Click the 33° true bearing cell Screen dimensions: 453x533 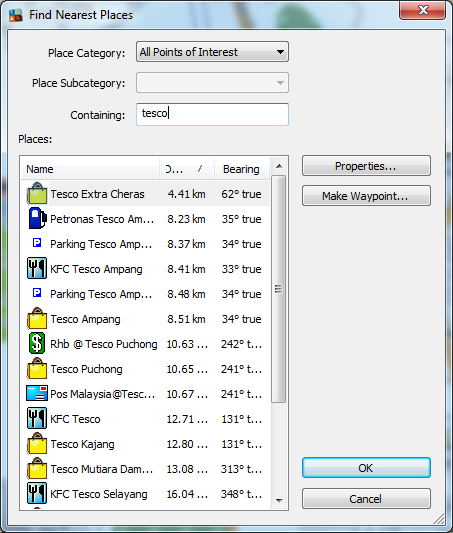pos(241,269)
